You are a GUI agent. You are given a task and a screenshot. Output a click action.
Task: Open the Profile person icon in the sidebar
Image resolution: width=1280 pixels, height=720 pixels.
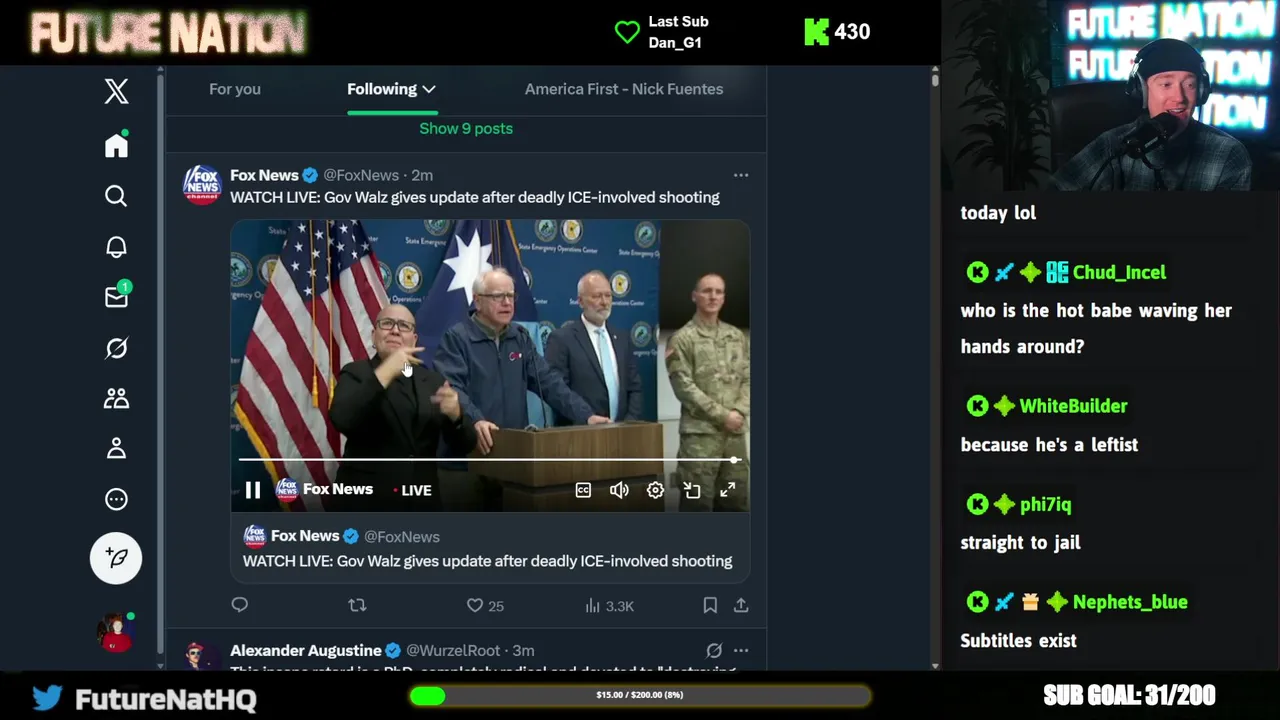point(116,448)
